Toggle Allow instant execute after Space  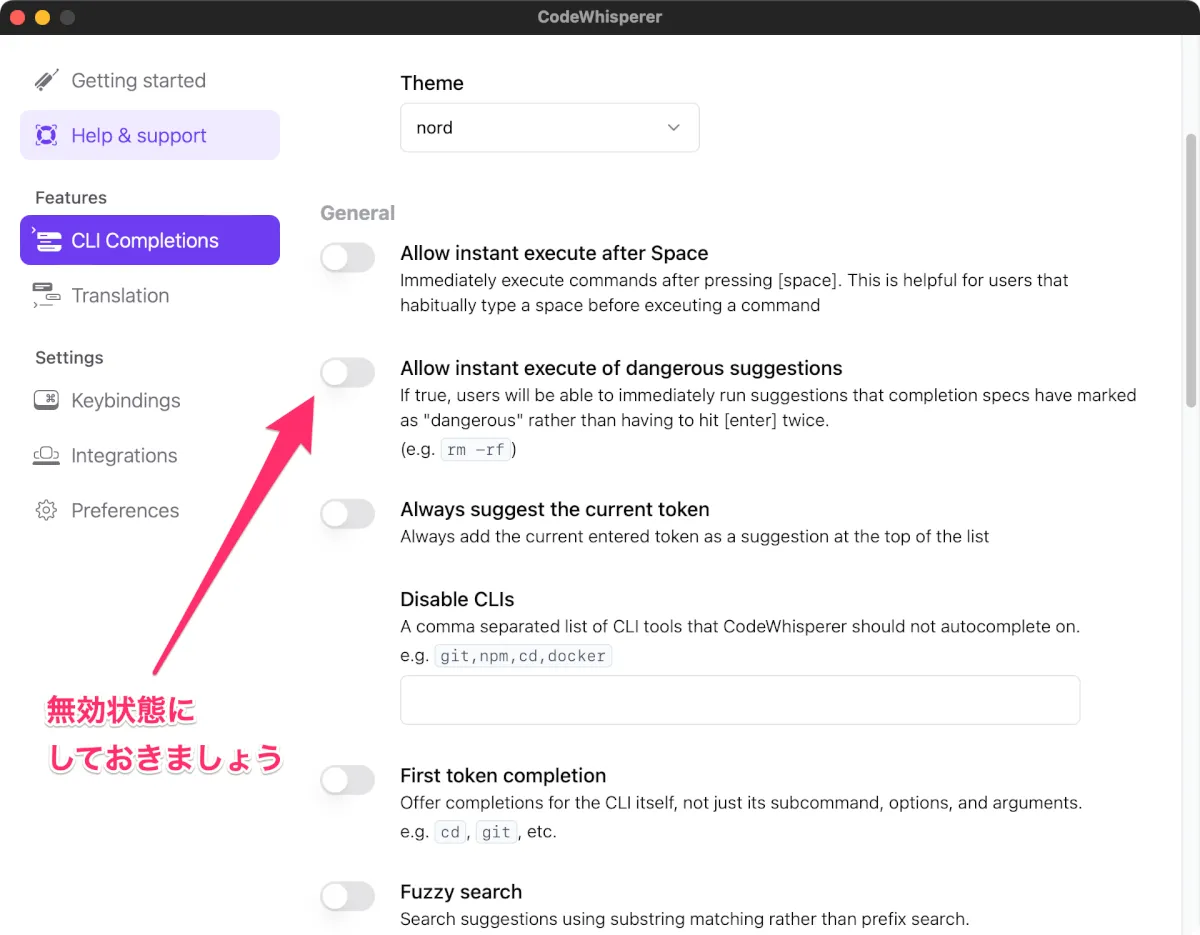pos(347,258)
